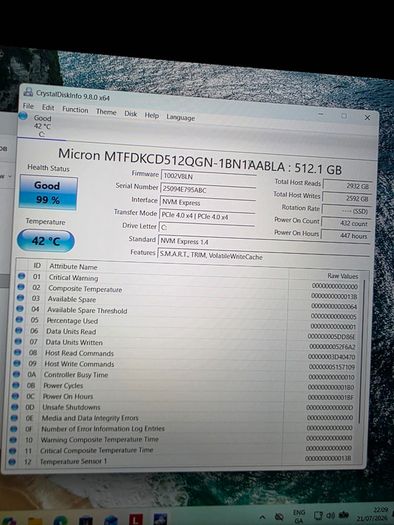Click Warning Composite Temperature Time status dot

[x=13, y=439]
